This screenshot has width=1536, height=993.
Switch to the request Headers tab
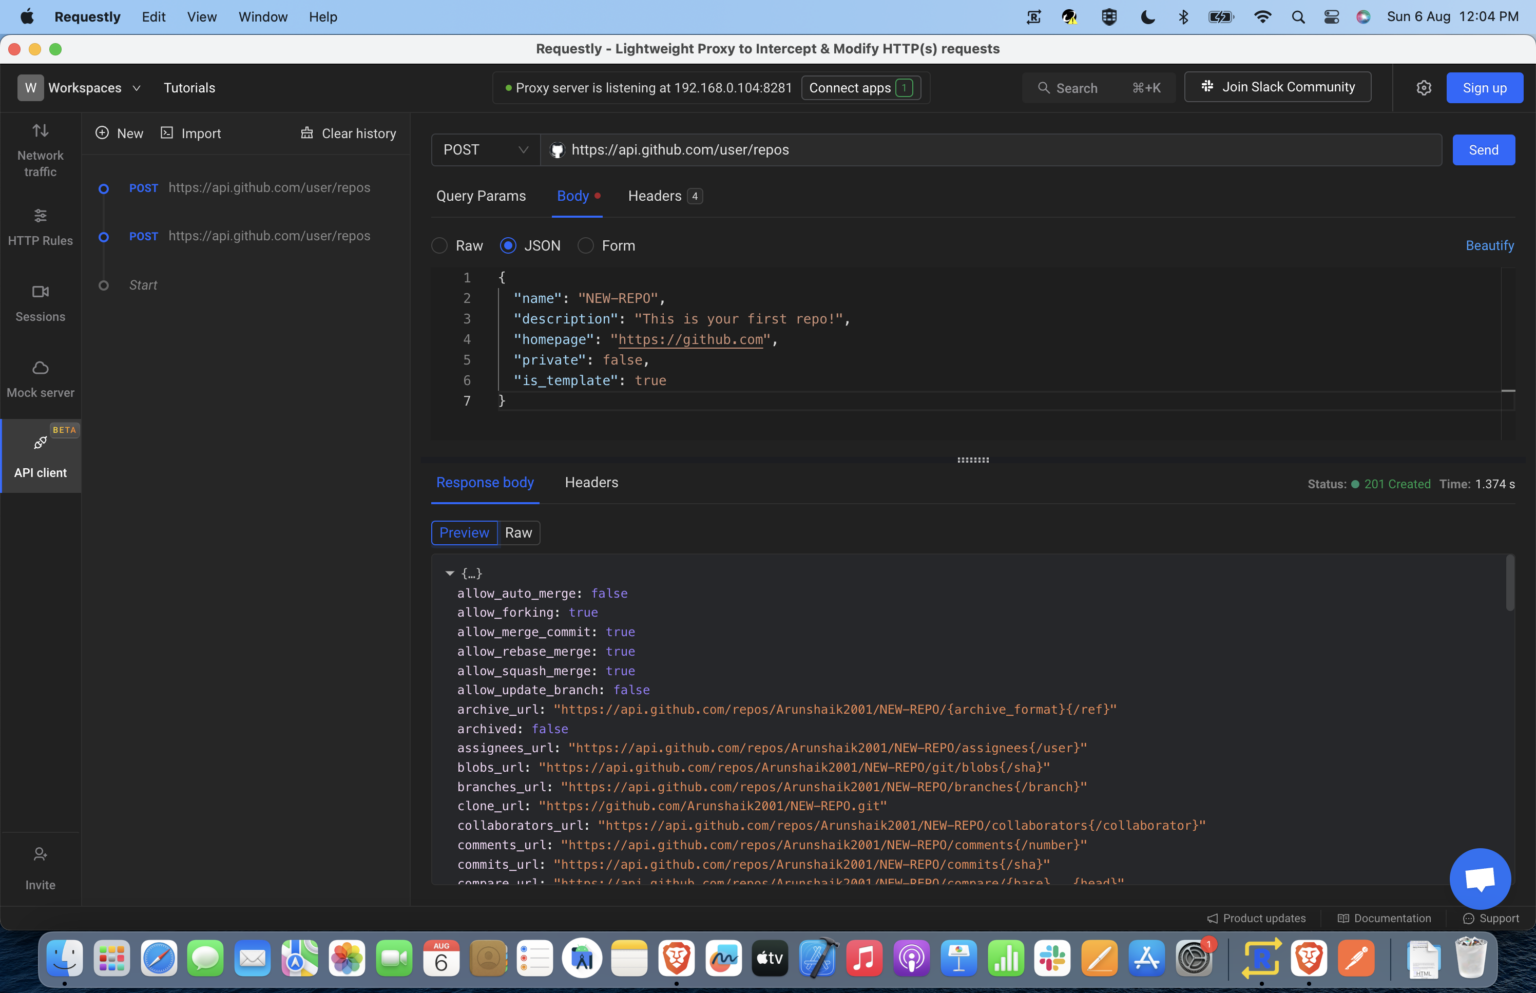[655, 196]
